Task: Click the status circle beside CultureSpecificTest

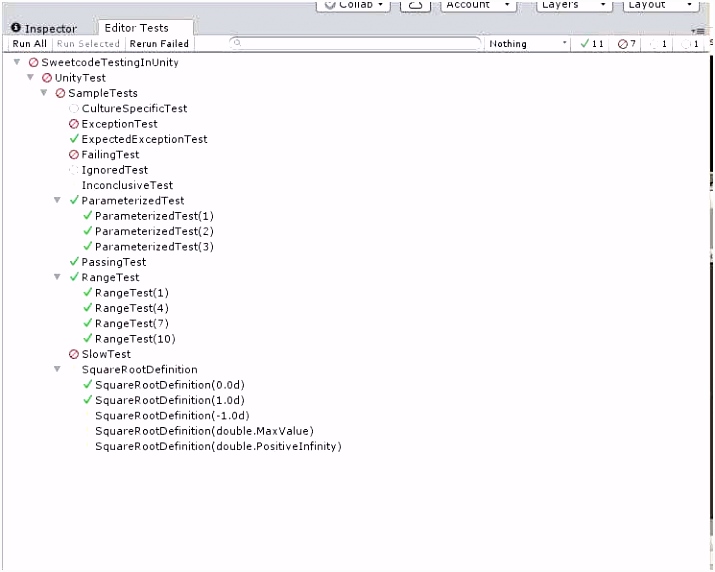Action: pos(74,109)
